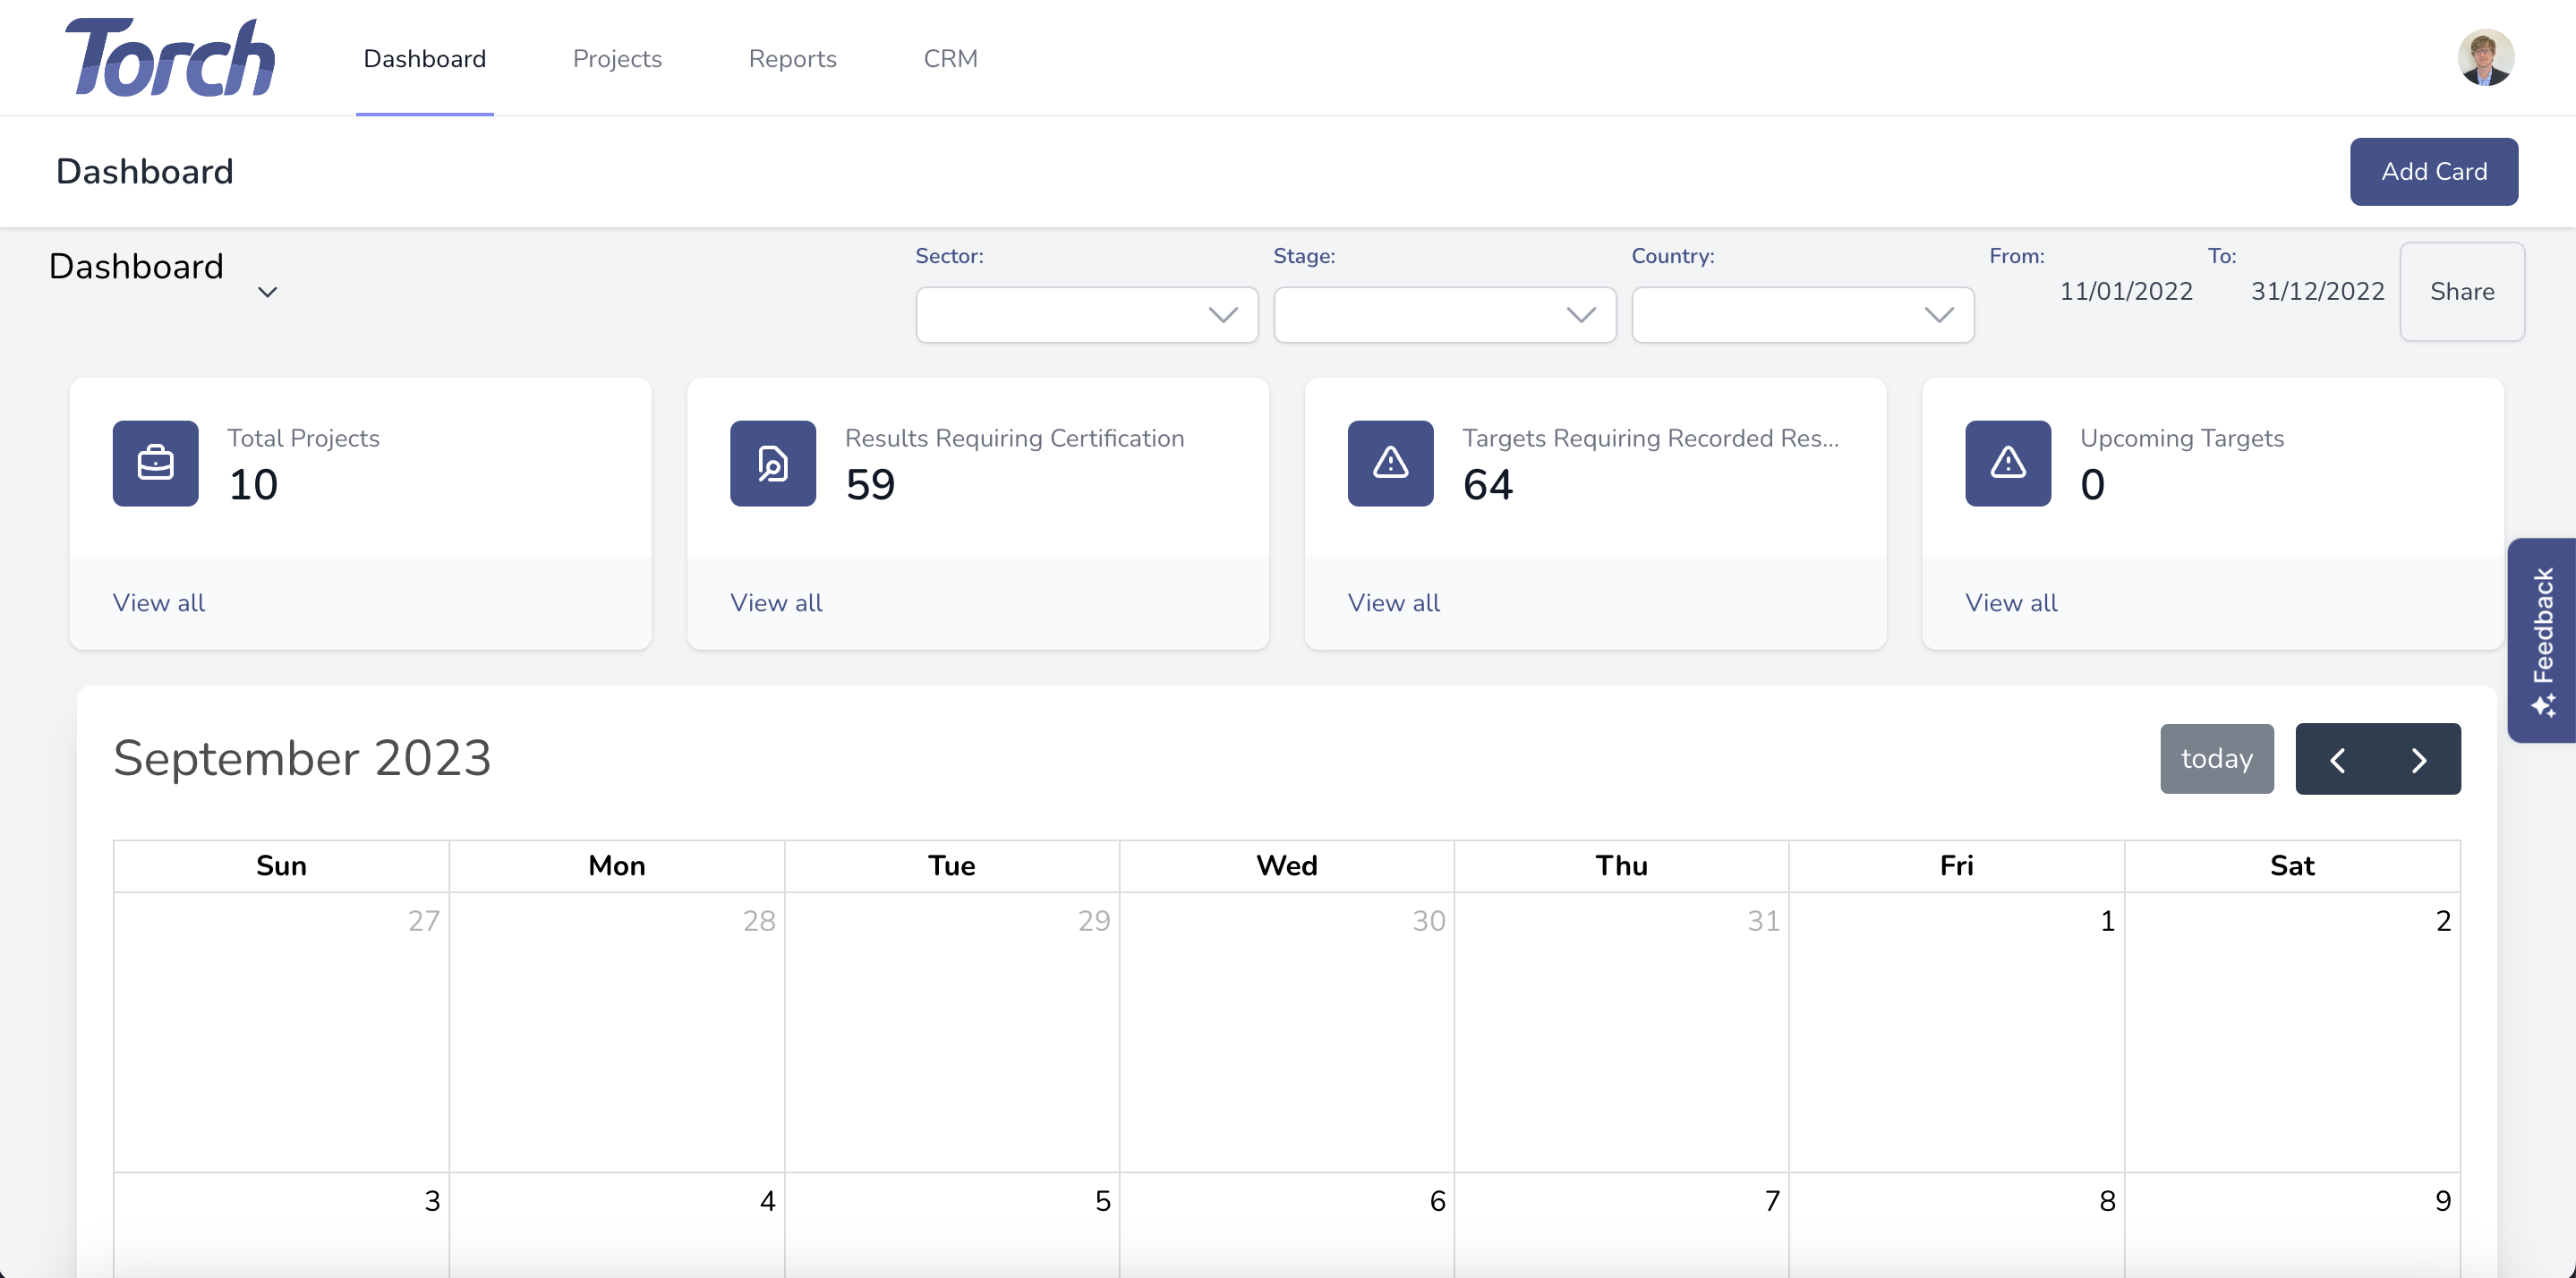This screenshot has width=2576, height=1278.
Task: Click Results Requiring Certification count 59
Action: coord(870,485)
